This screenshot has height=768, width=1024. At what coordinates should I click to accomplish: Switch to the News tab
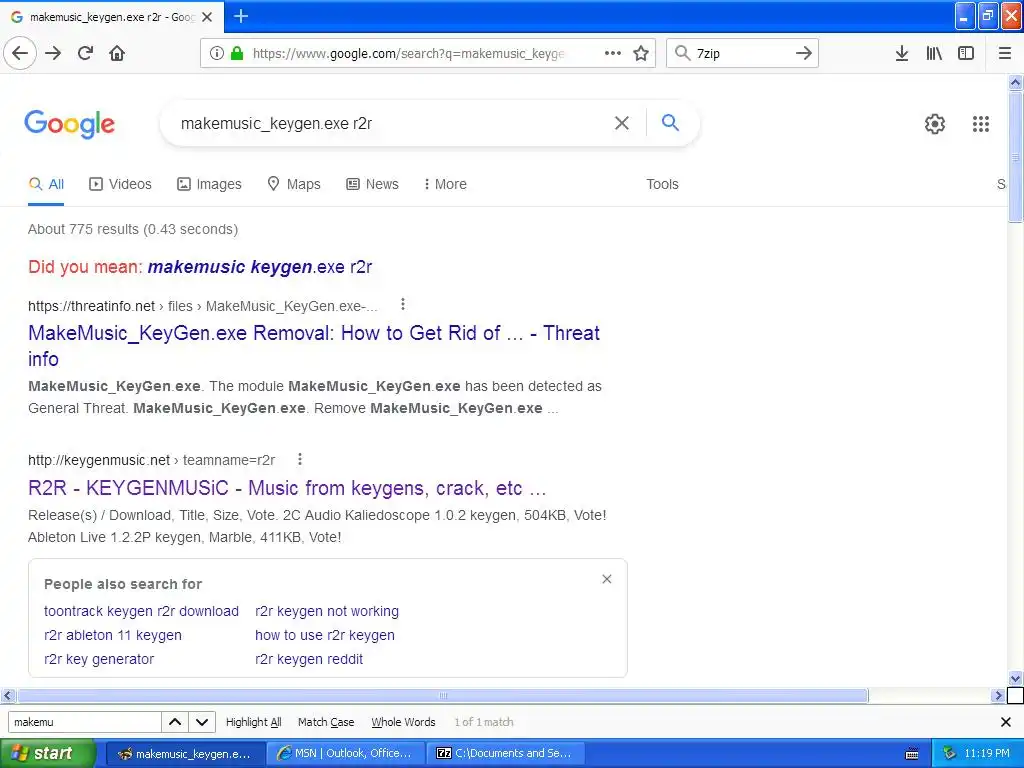[372, 184]
